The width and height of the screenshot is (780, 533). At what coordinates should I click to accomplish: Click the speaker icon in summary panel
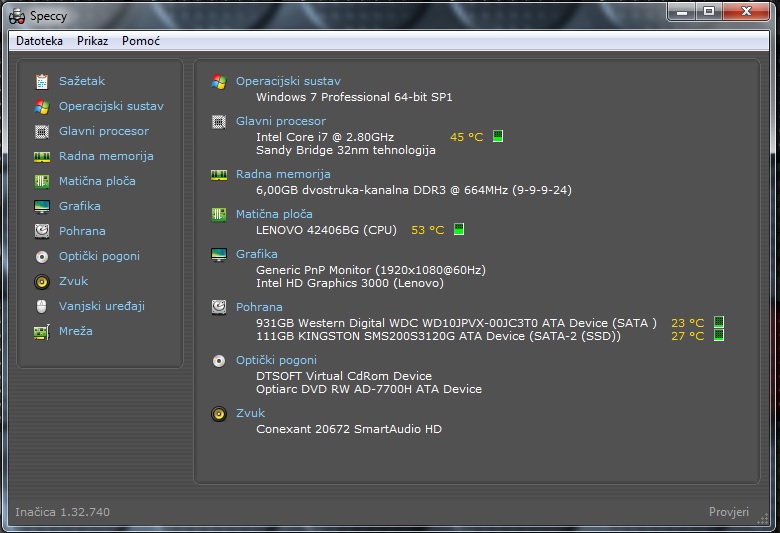[219, 414]
